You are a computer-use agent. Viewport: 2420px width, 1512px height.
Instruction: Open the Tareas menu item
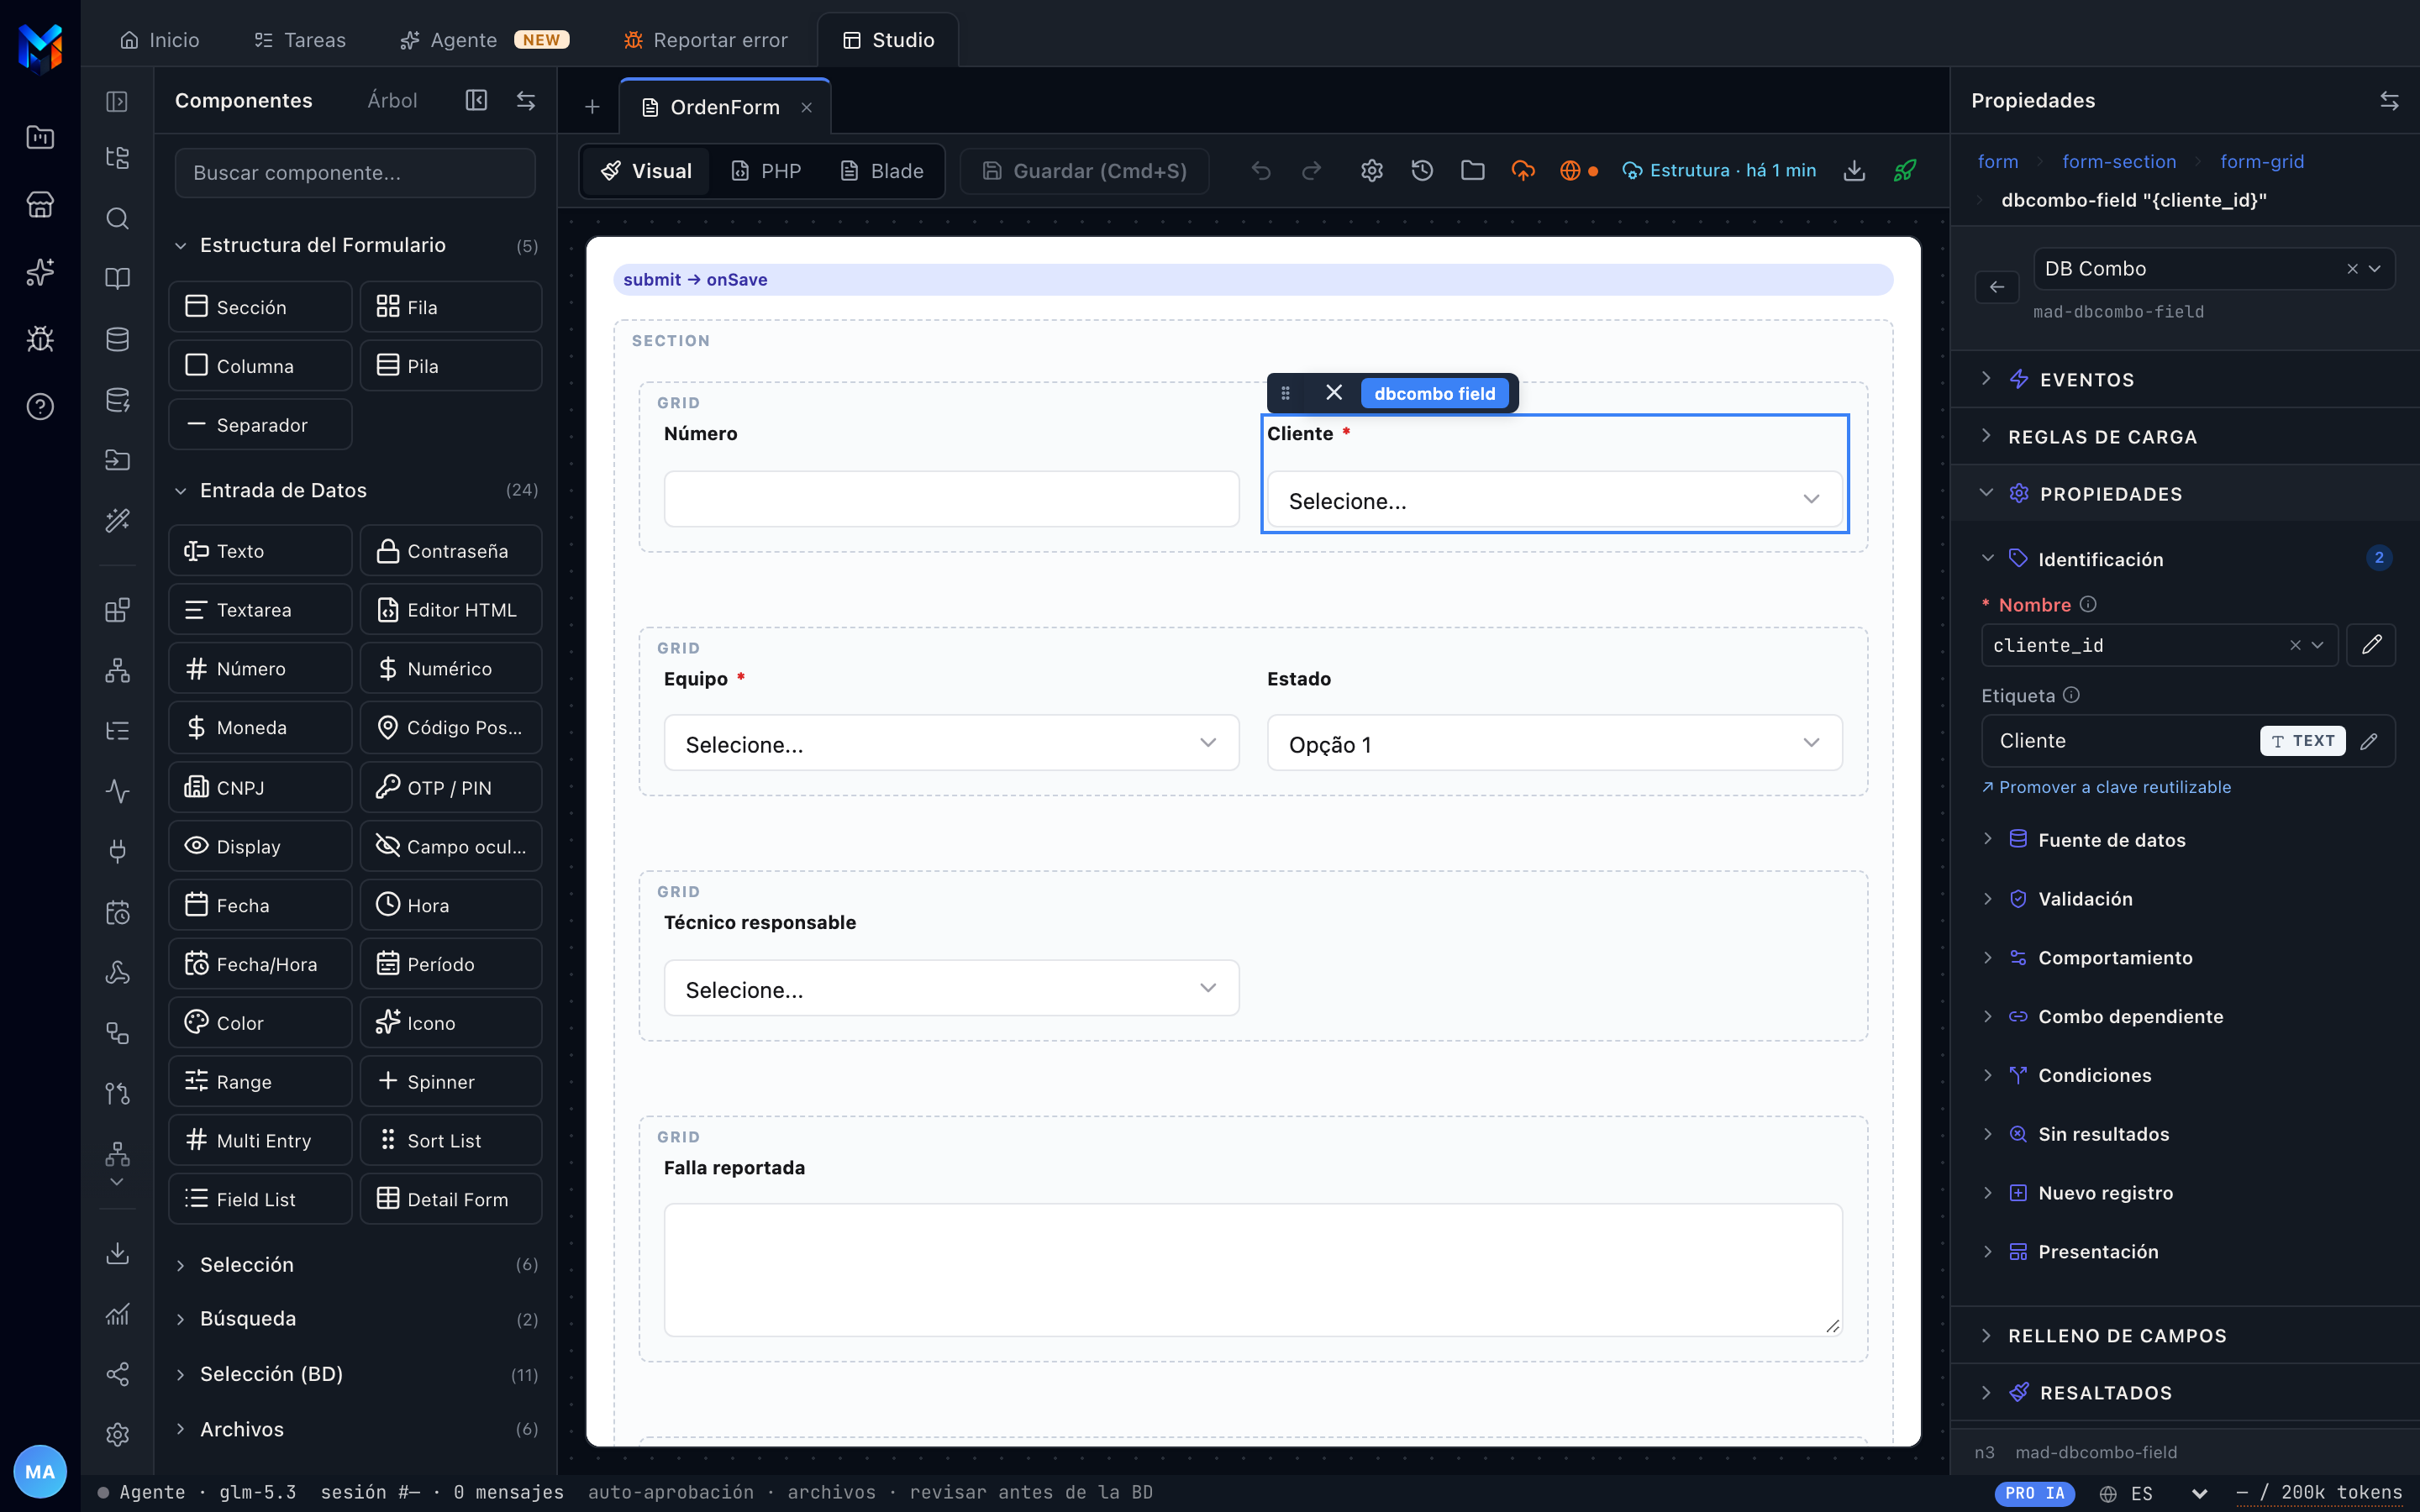tap(300, 40)
